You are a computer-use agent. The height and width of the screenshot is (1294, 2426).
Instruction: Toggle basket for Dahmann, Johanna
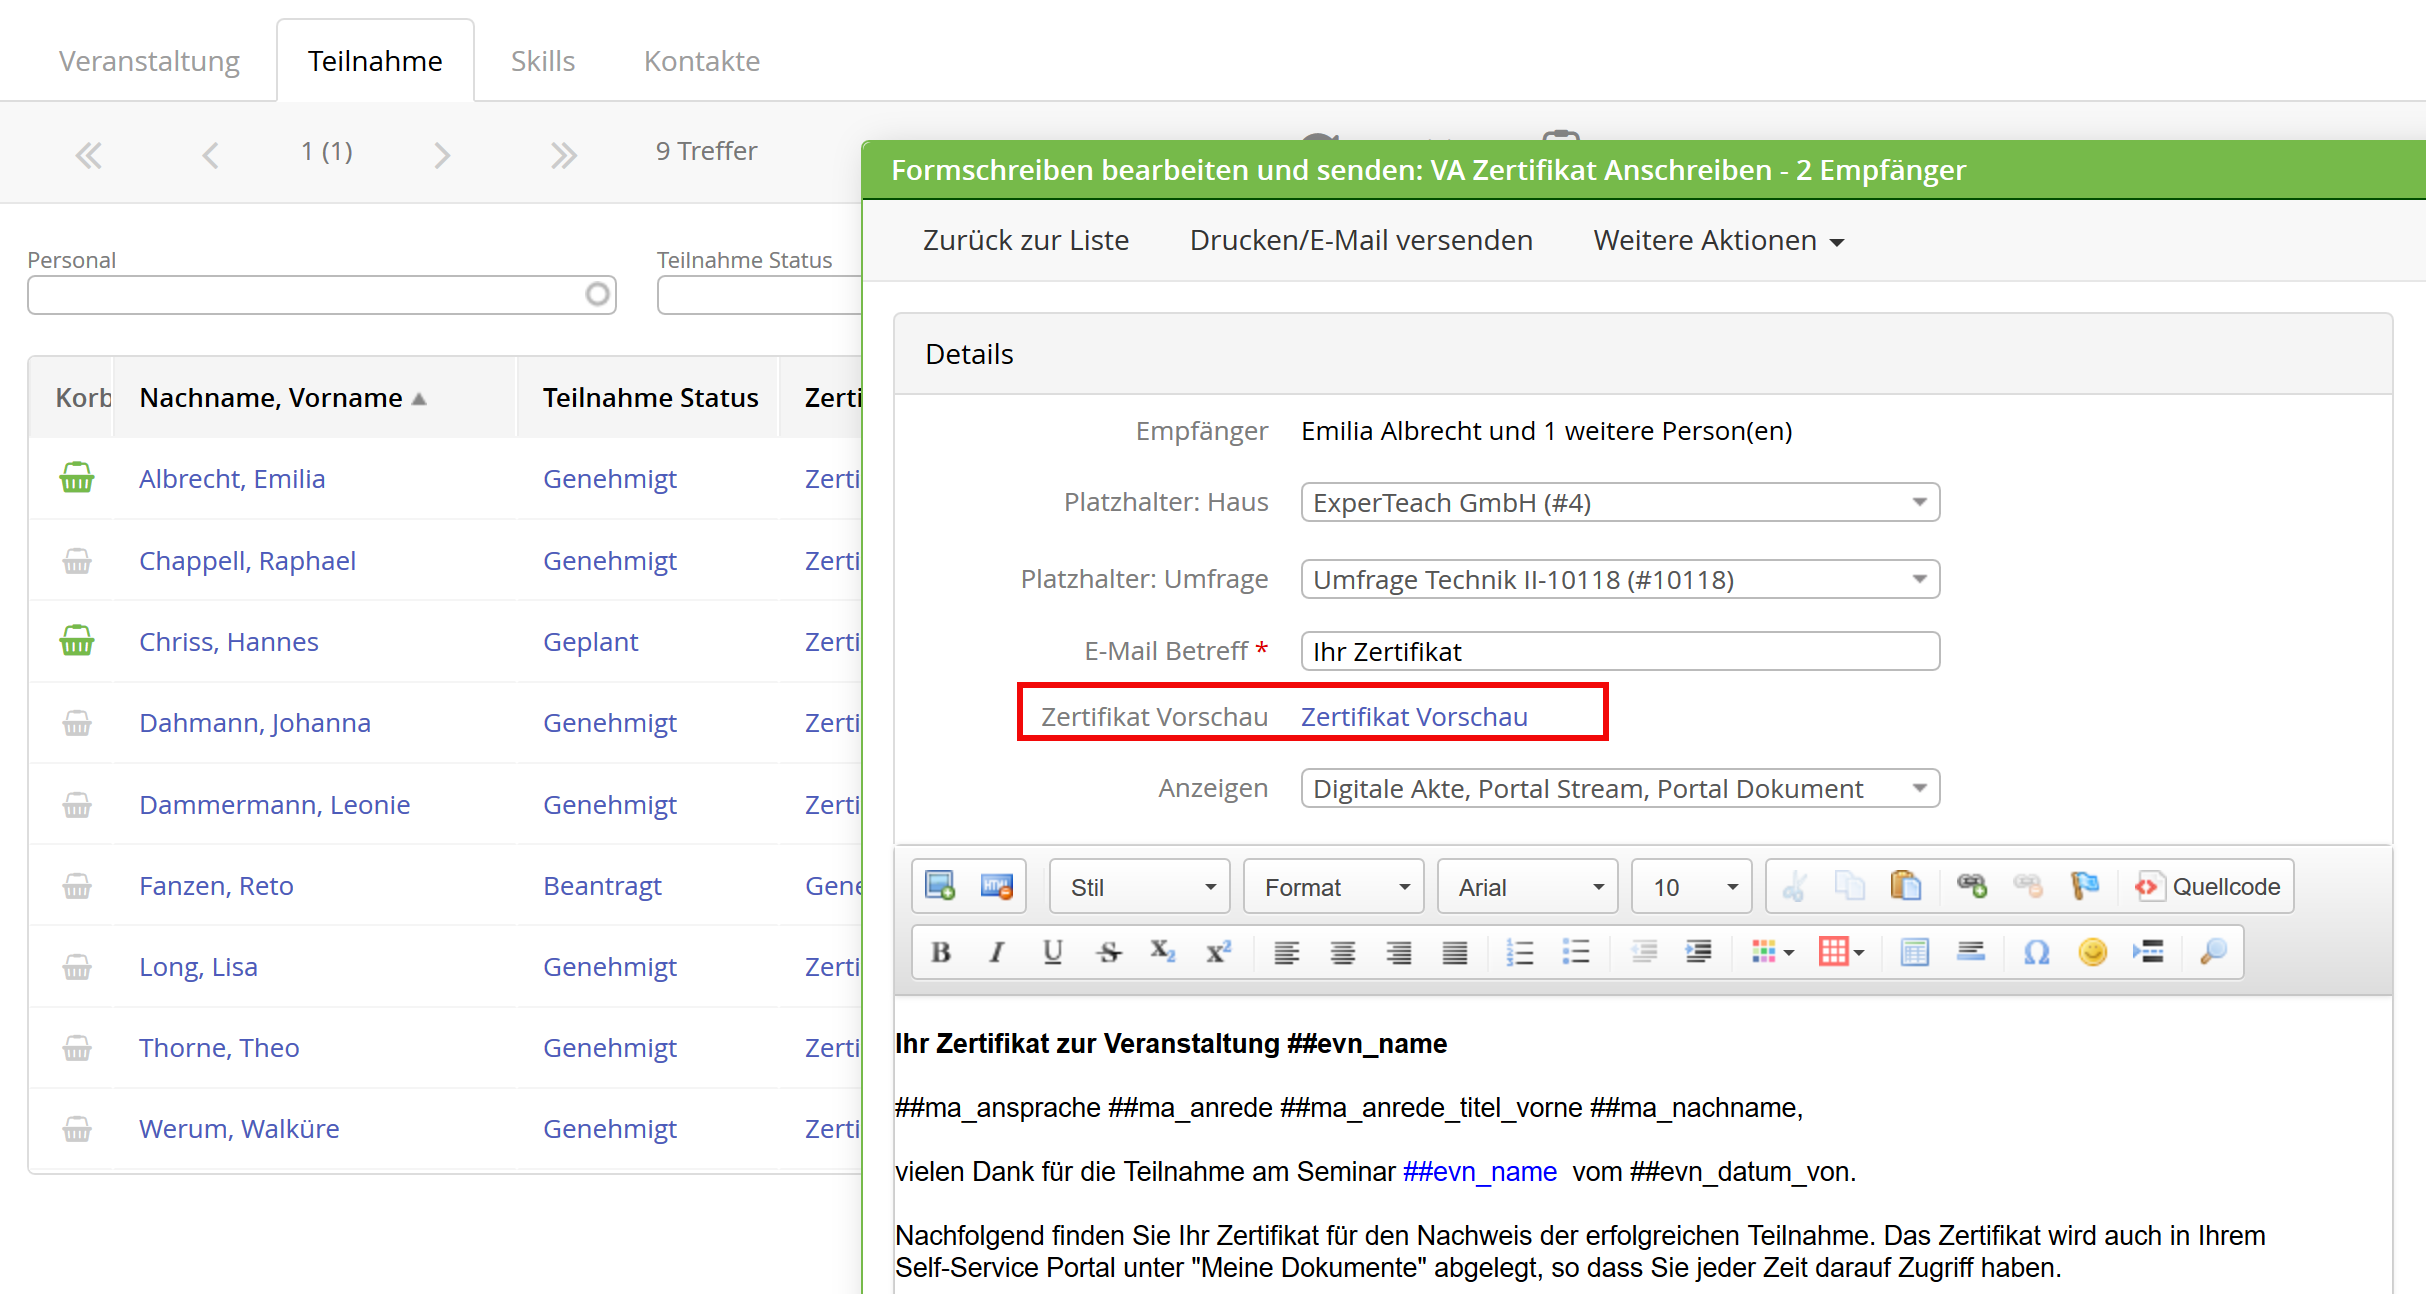(x=77, y=722)
